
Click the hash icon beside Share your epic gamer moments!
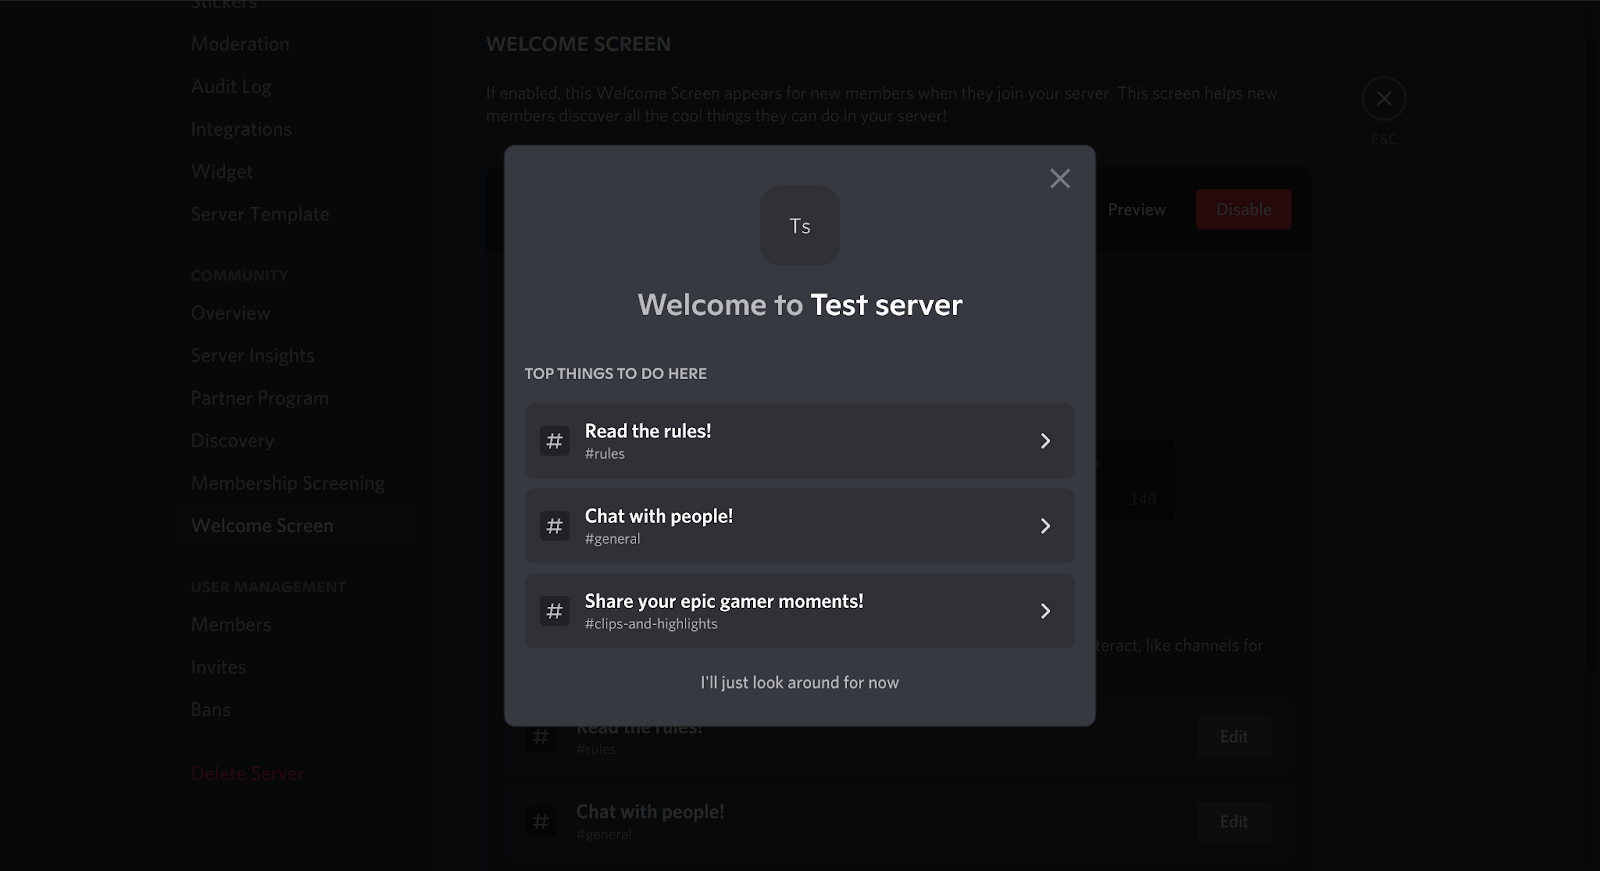[555, 611]
